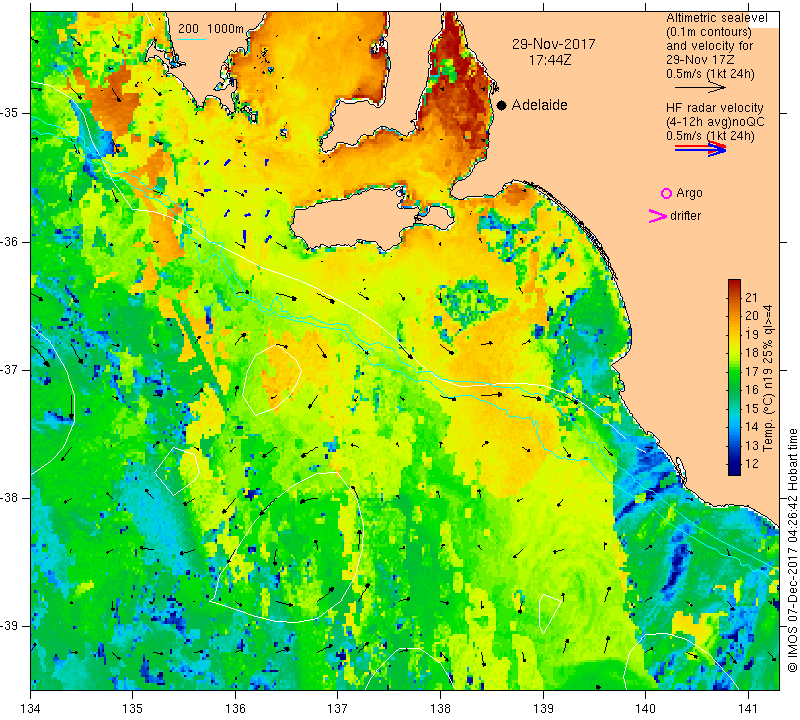Click the black altimetric velocity scale arrow
The height and width of the screenshot is (720, 800).
pos(700,87)
